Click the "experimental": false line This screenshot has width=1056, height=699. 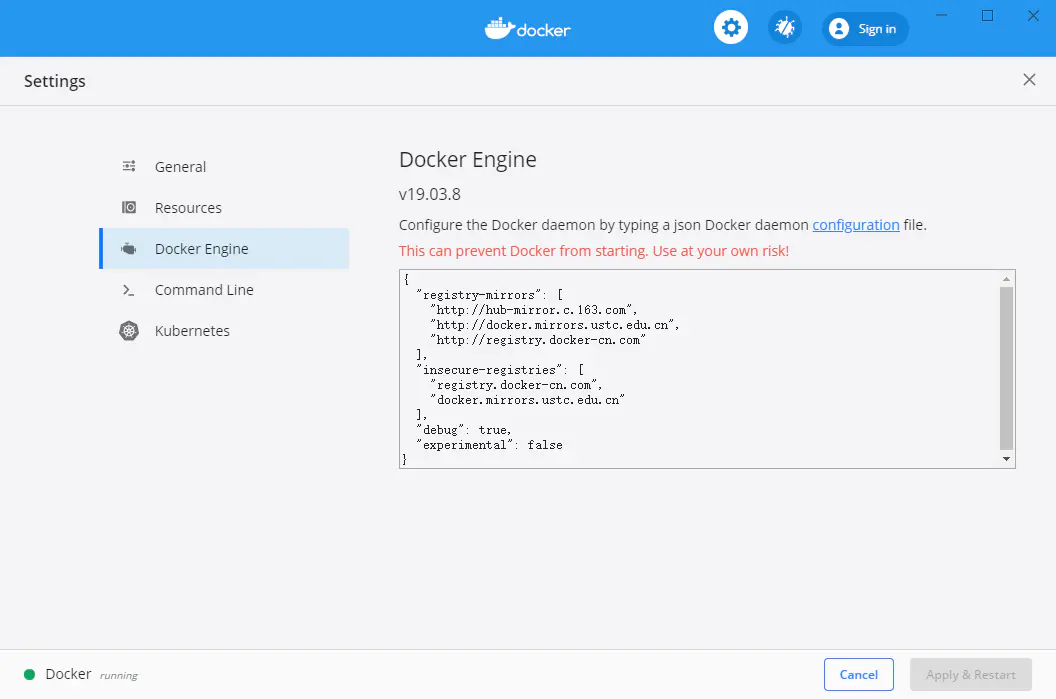(490, 444)
